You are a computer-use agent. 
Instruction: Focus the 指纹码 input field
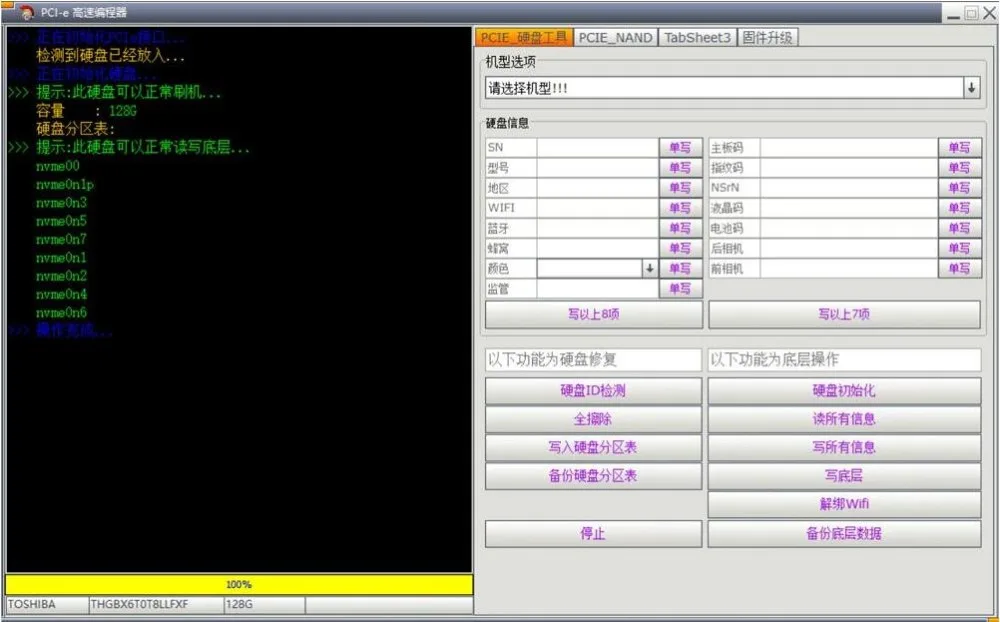(x=849, y=168)
